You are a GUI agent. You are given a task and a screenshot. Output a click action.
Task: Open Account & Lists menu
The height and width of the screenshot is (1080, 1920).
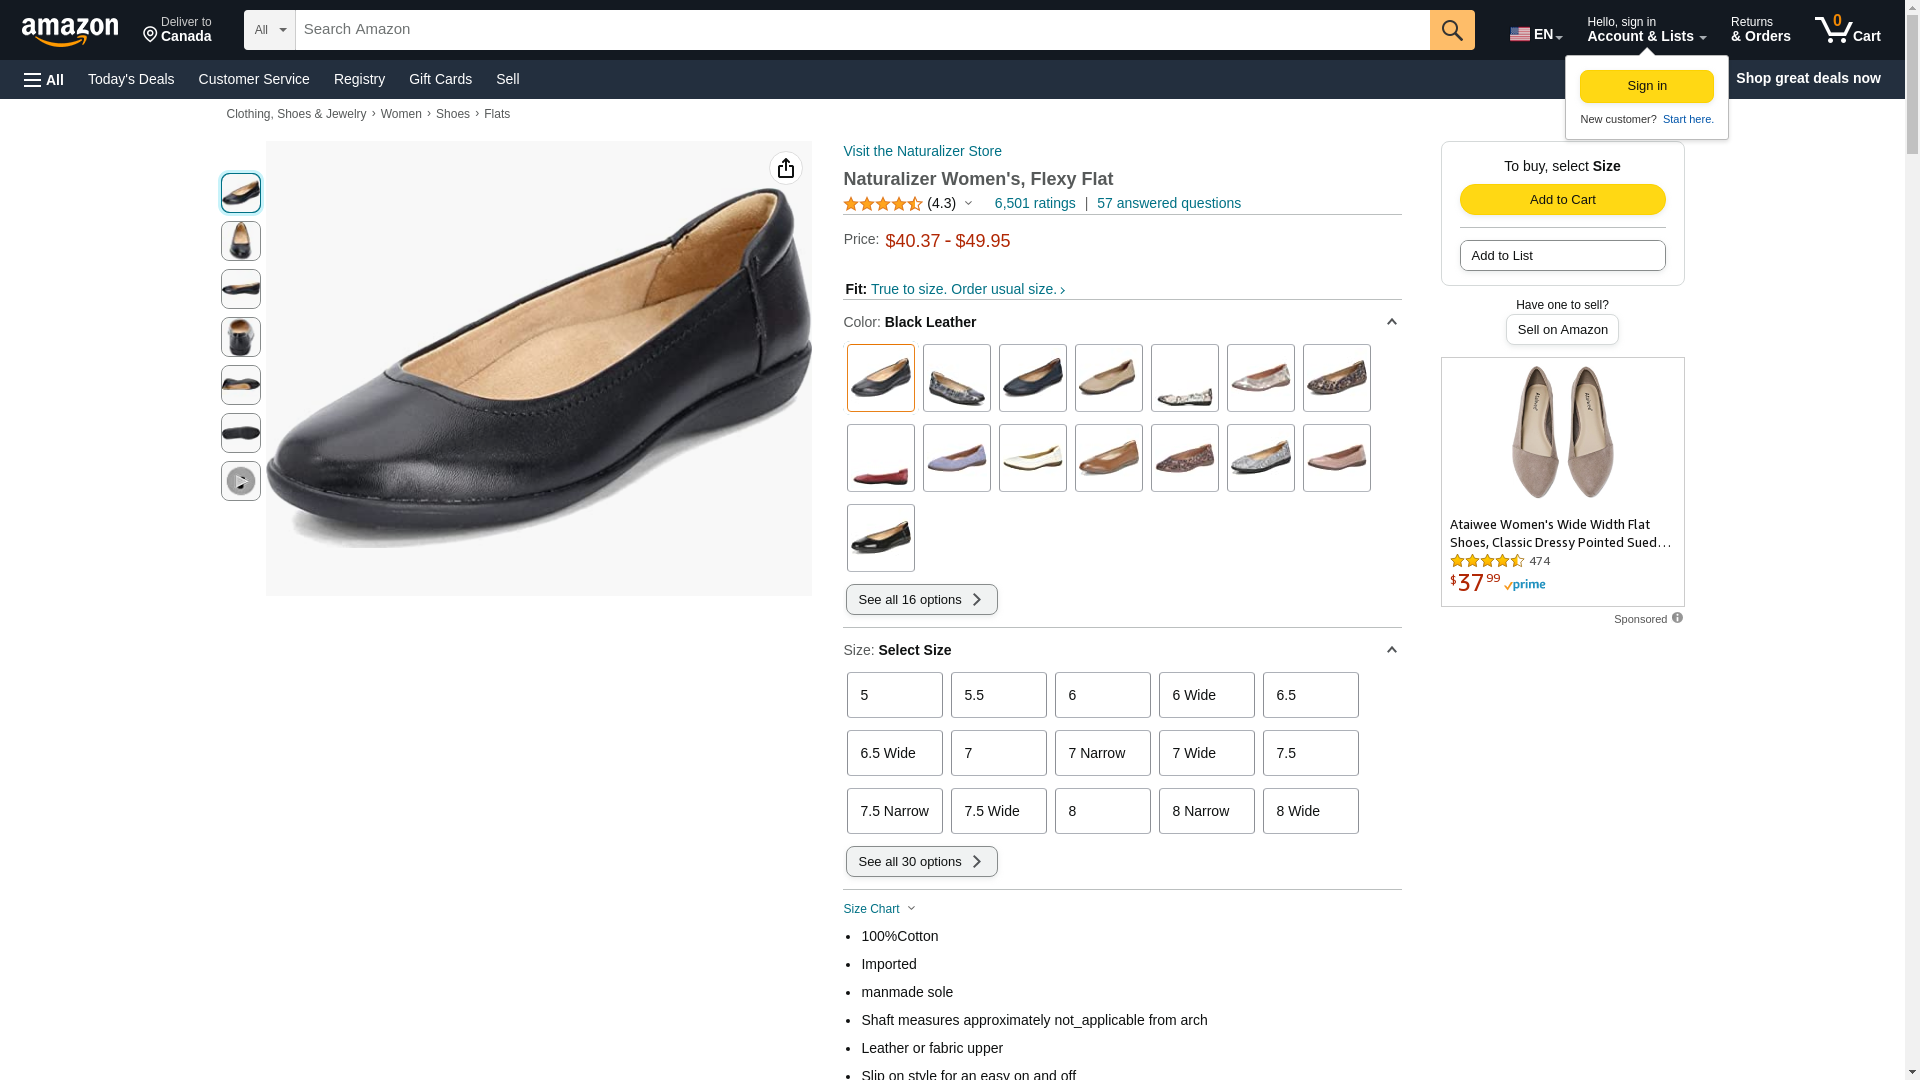coord(1646,30)
